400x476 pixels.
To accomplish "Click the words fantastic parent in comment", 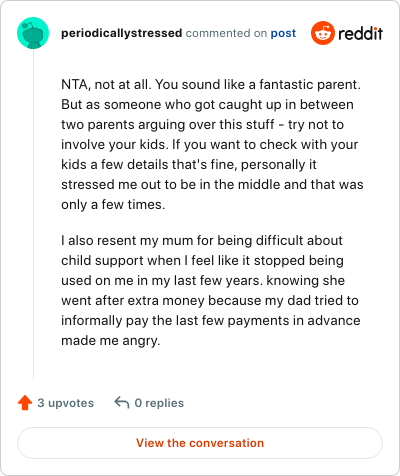I will 308,85.
